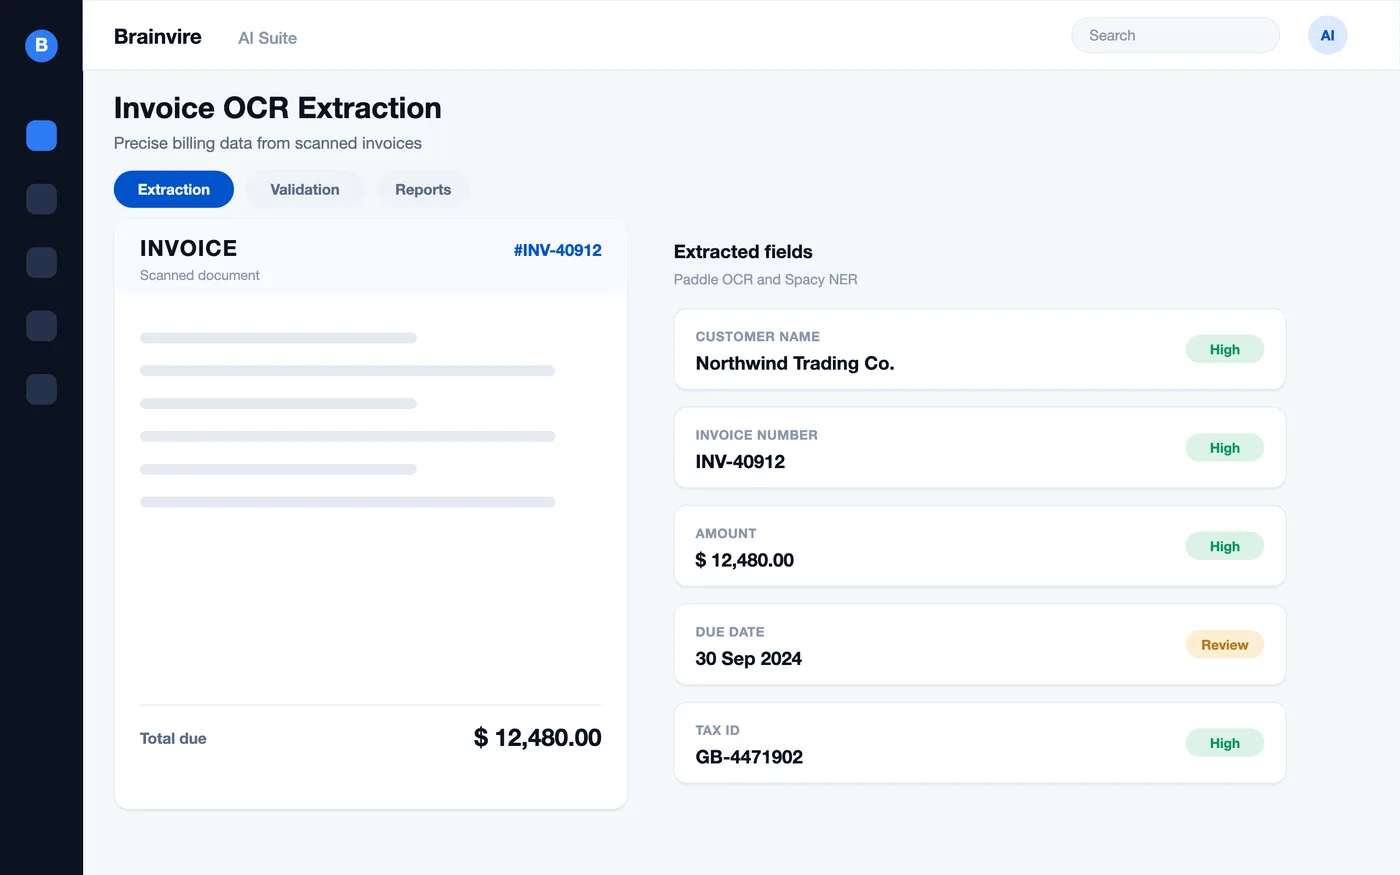This screenshot has height=875, width=1400.
Task: Click the Scanned document caption
Action: [200, 275]
